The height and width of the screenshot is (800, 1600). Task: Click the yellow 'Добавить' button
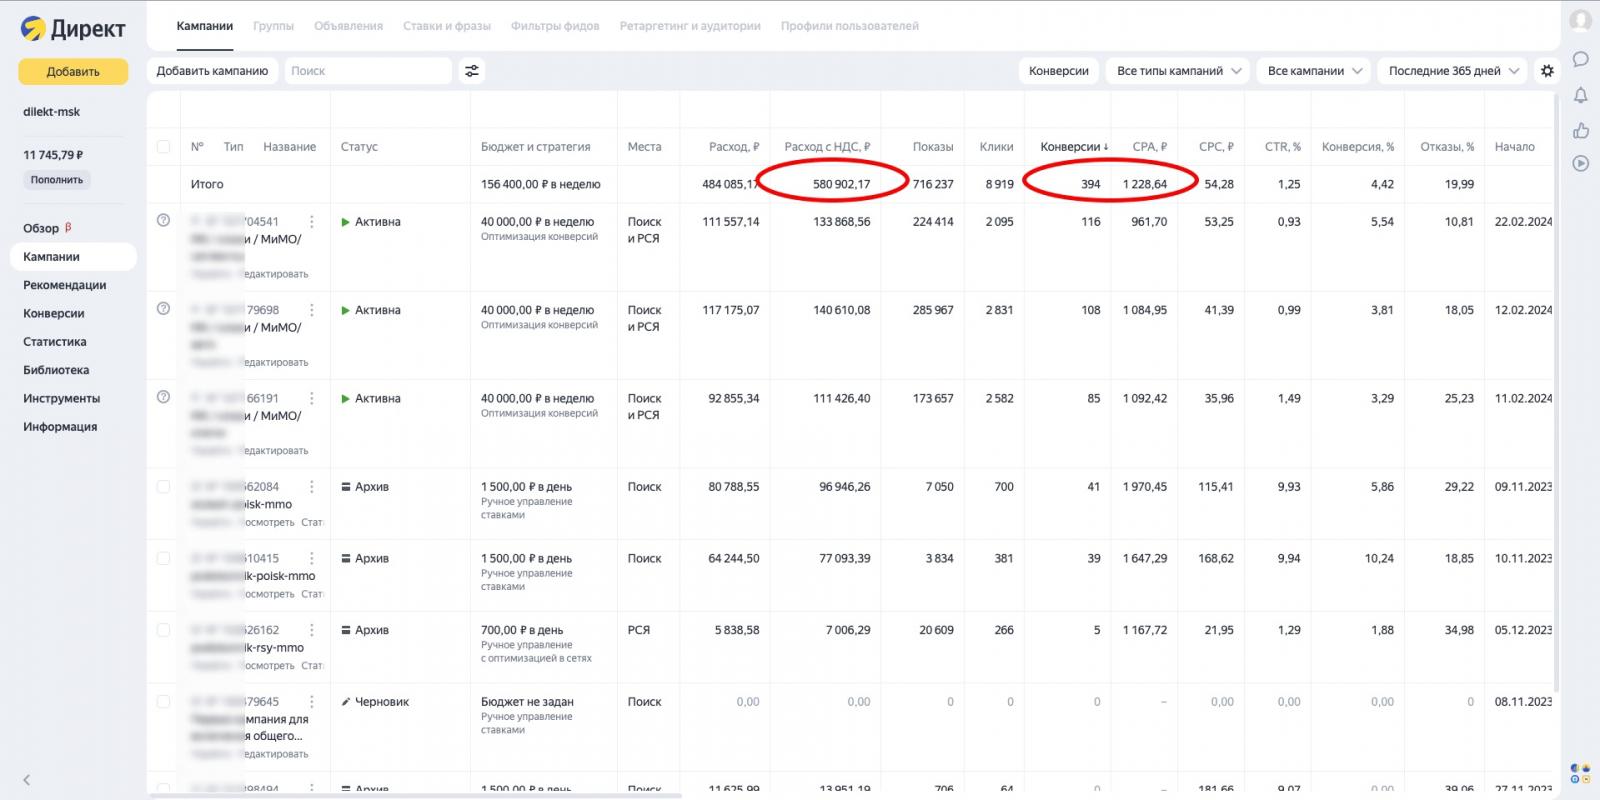click(73, 72)
